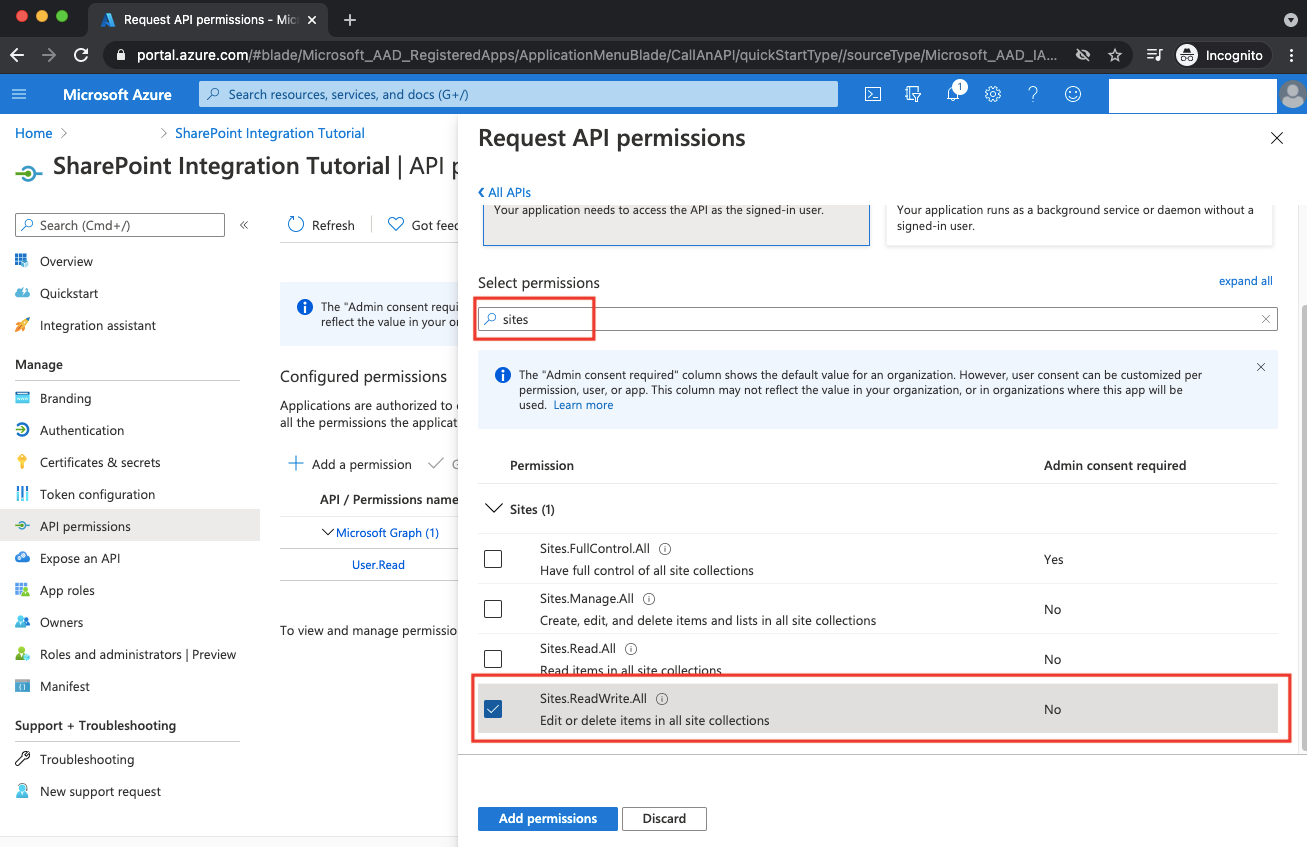Check the Sites.Manage.All checkbox
The height and width of the screenshot is (847, 1307).
pyautogui.click(x=493, y=609)
